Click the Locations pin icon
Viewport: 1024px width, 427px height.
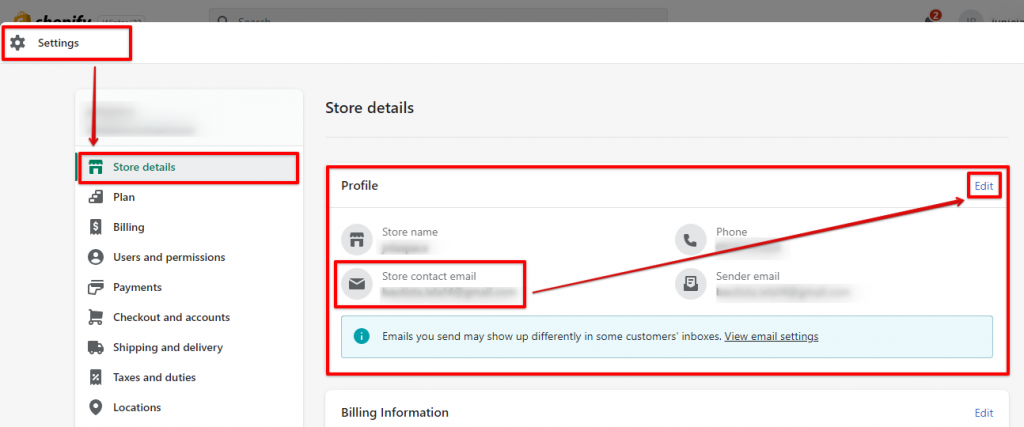point(96,407)
